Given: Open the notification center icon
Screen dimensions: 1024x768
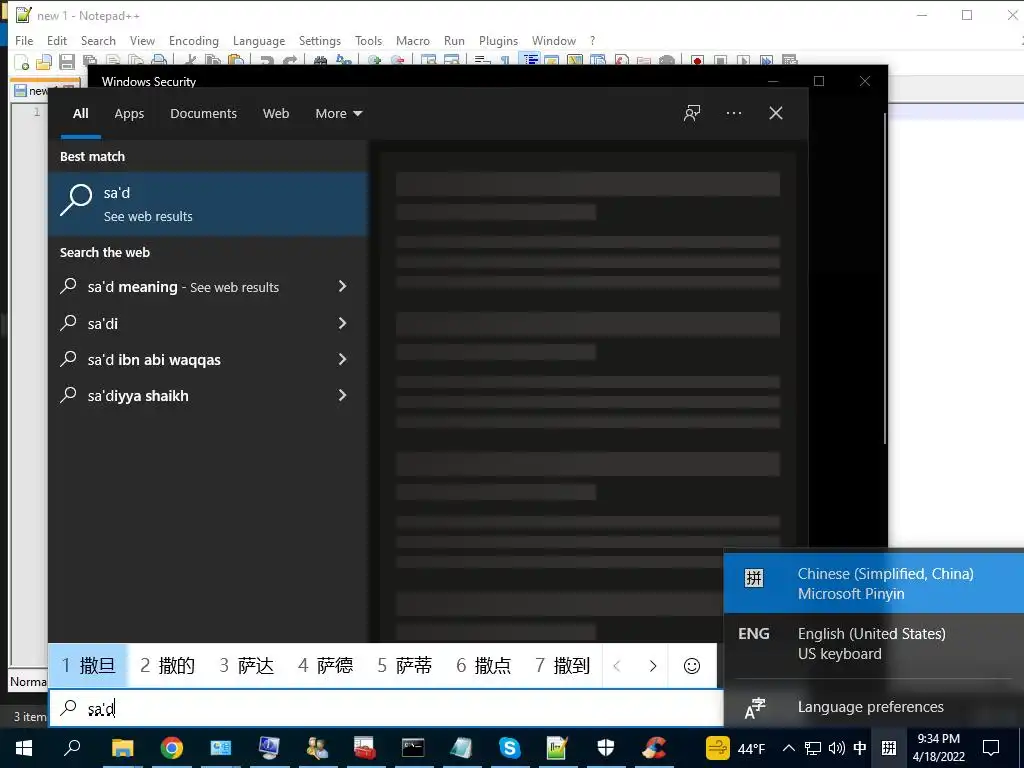Looking at the screenshot, I should pyautogui.click(x=991, y=748).
